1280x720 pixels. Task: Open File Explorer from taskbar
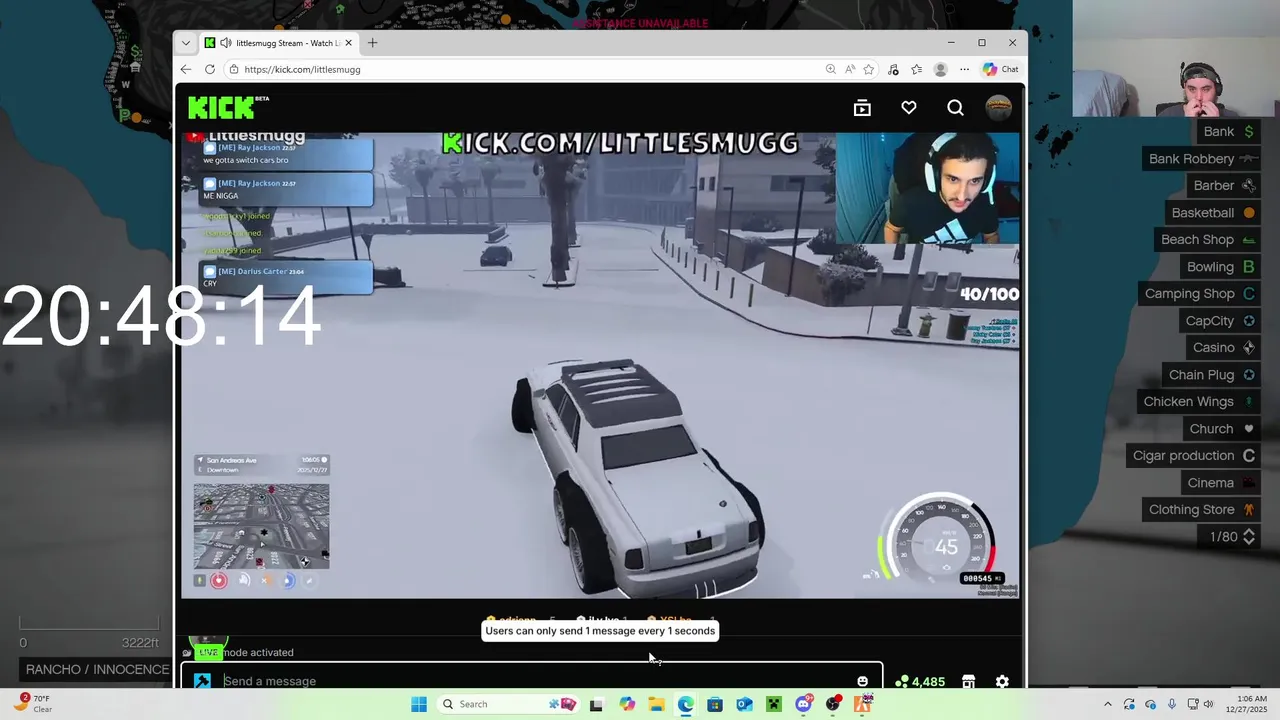click(x=656, y=704)
